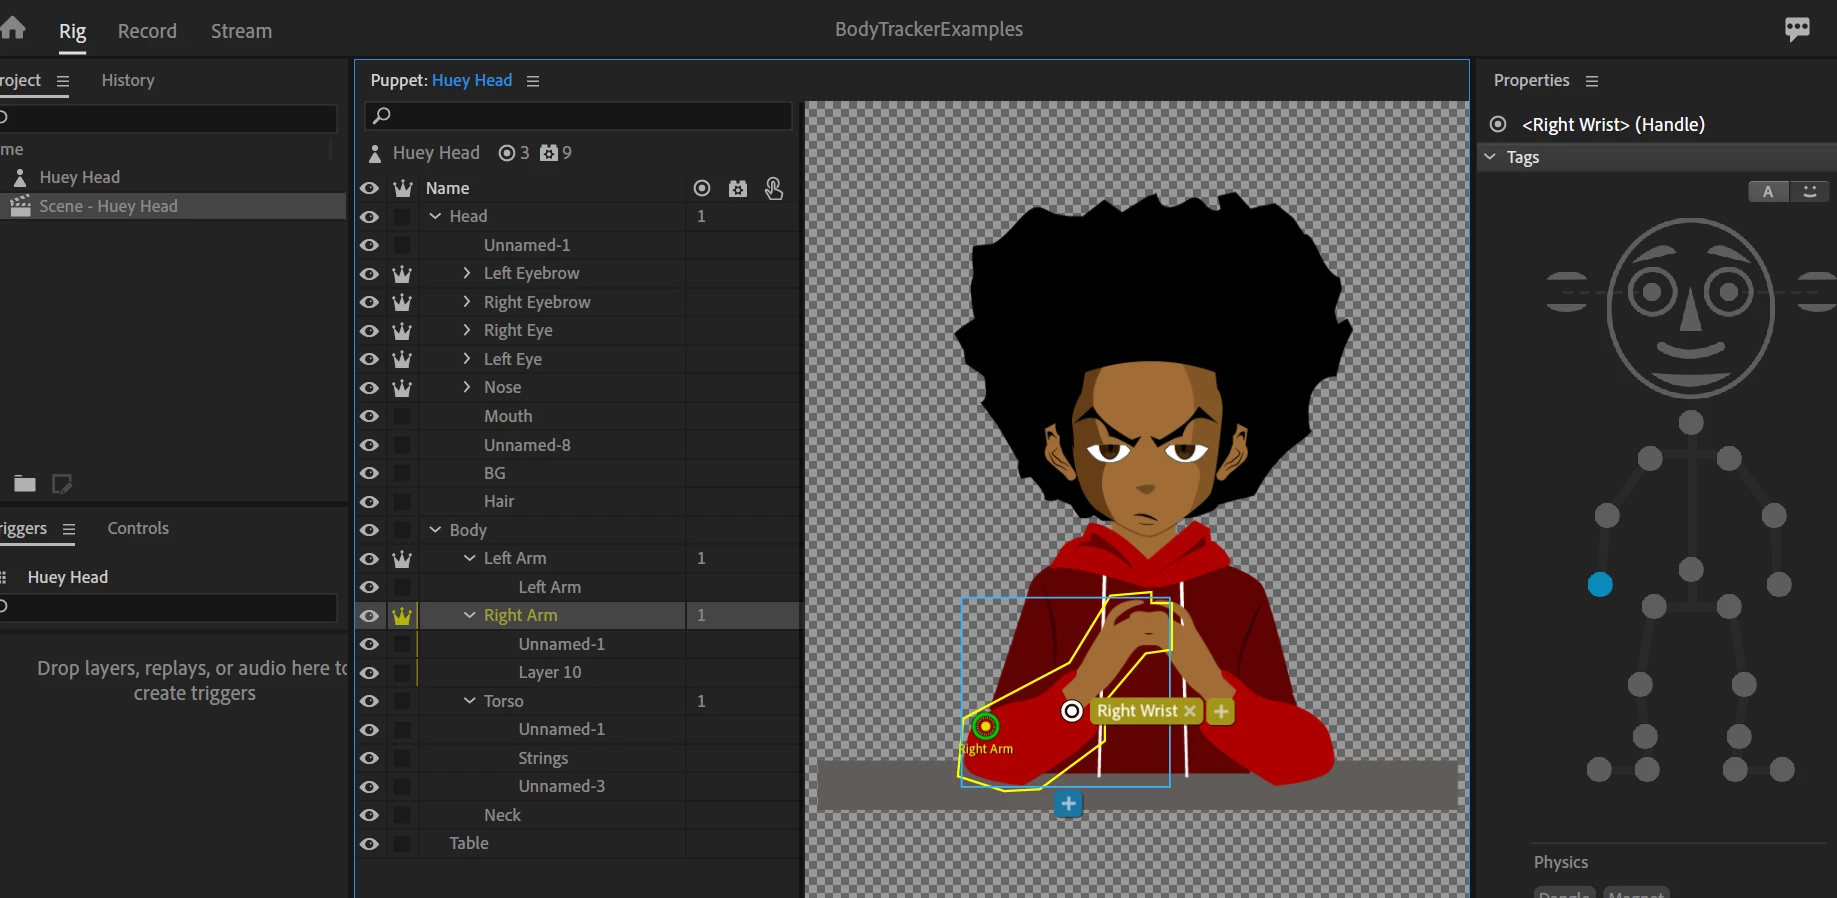Click the behavior column header icon
The image size is (1837, 898).
coord(738,188)
